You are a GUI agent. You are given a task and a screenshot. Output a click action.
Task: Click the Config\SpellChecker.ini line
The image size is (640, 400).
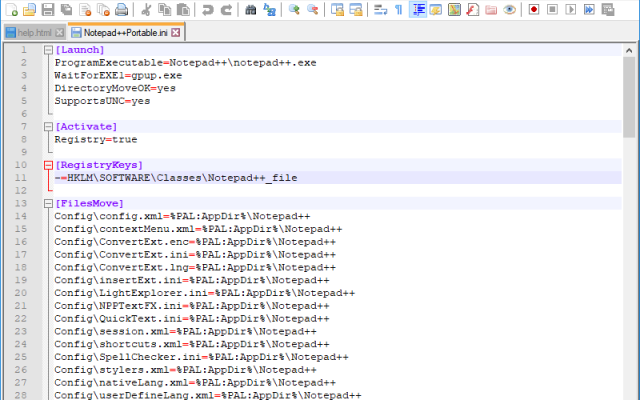tap(201, 357)
